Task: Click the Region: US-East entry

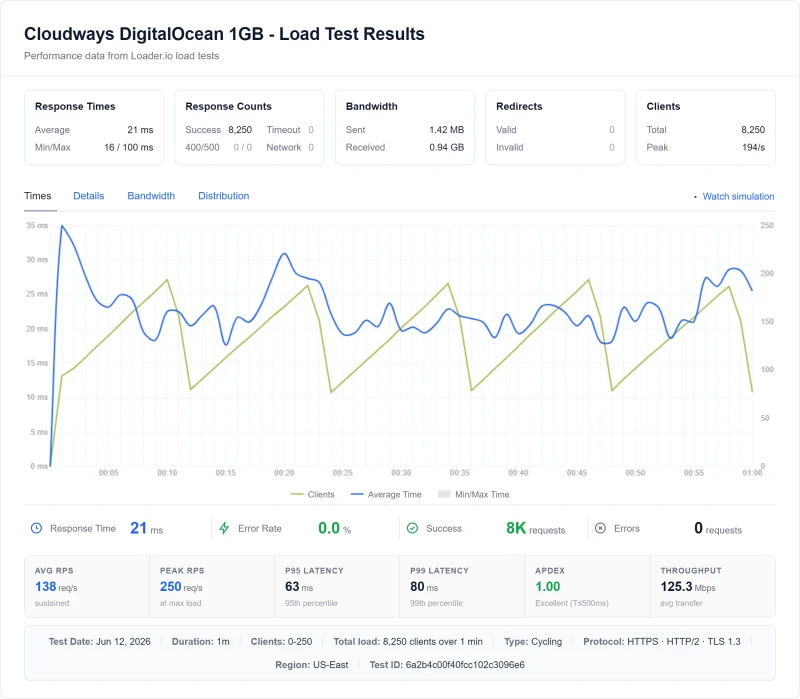Action: 312,665
